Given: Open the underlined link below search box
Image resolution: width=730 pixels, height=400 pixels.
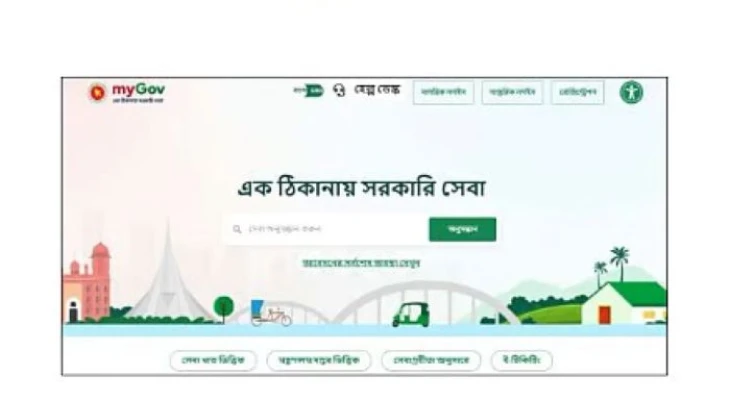Looking at the screenshot, I should pos(361,263).
